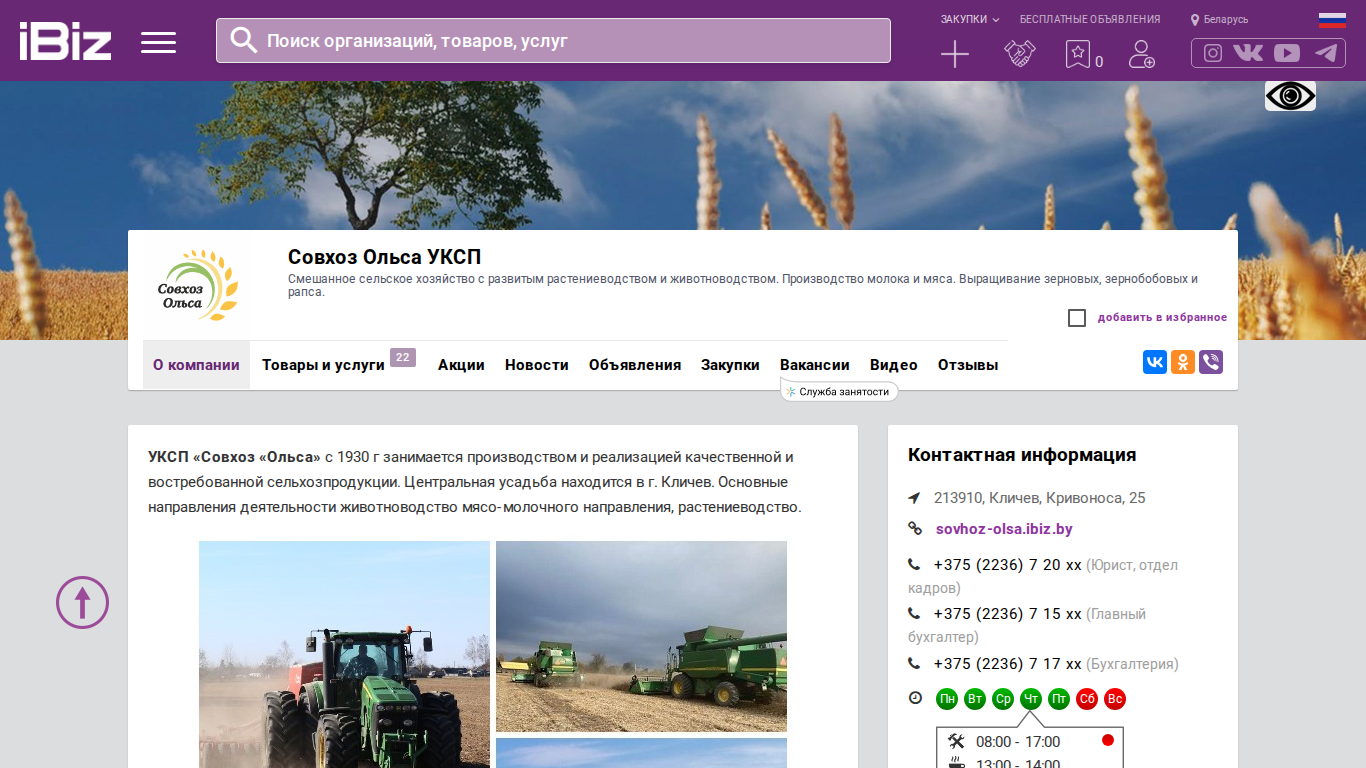
Task: Click the scroll-to-top arrow button
Action: [x=82, y=602]
